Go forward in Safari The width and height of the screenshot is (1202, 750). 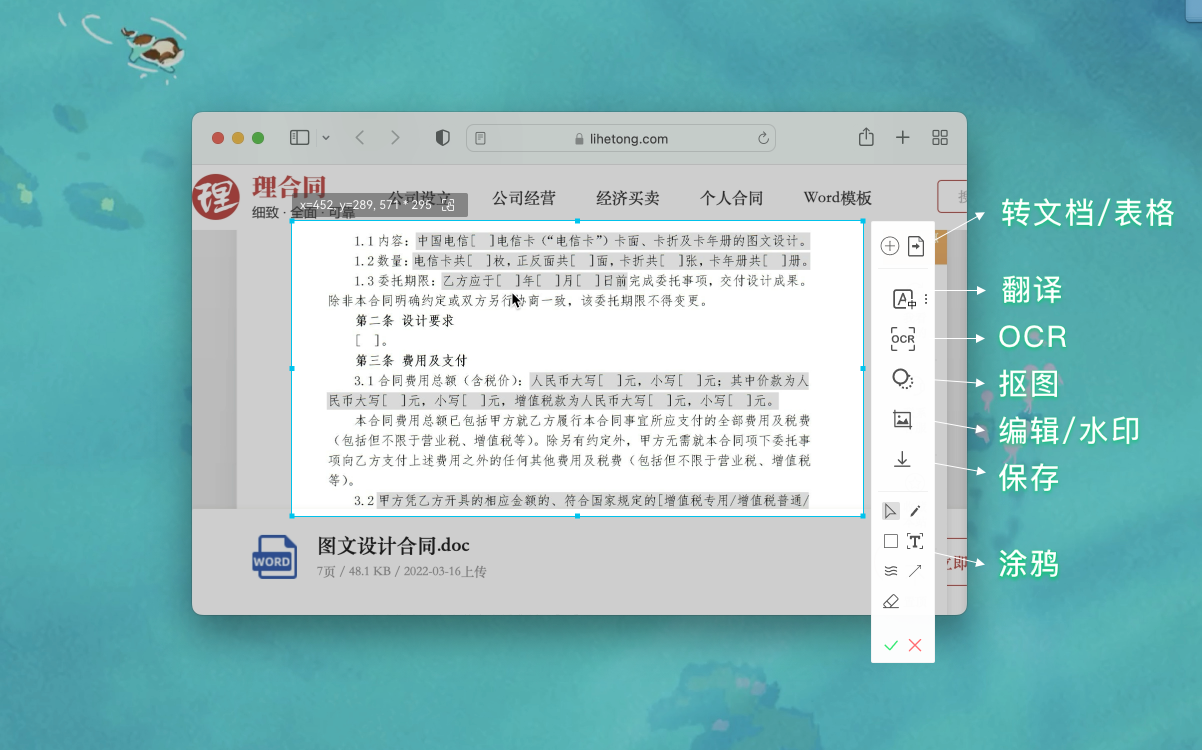click(x=395, y=138)
